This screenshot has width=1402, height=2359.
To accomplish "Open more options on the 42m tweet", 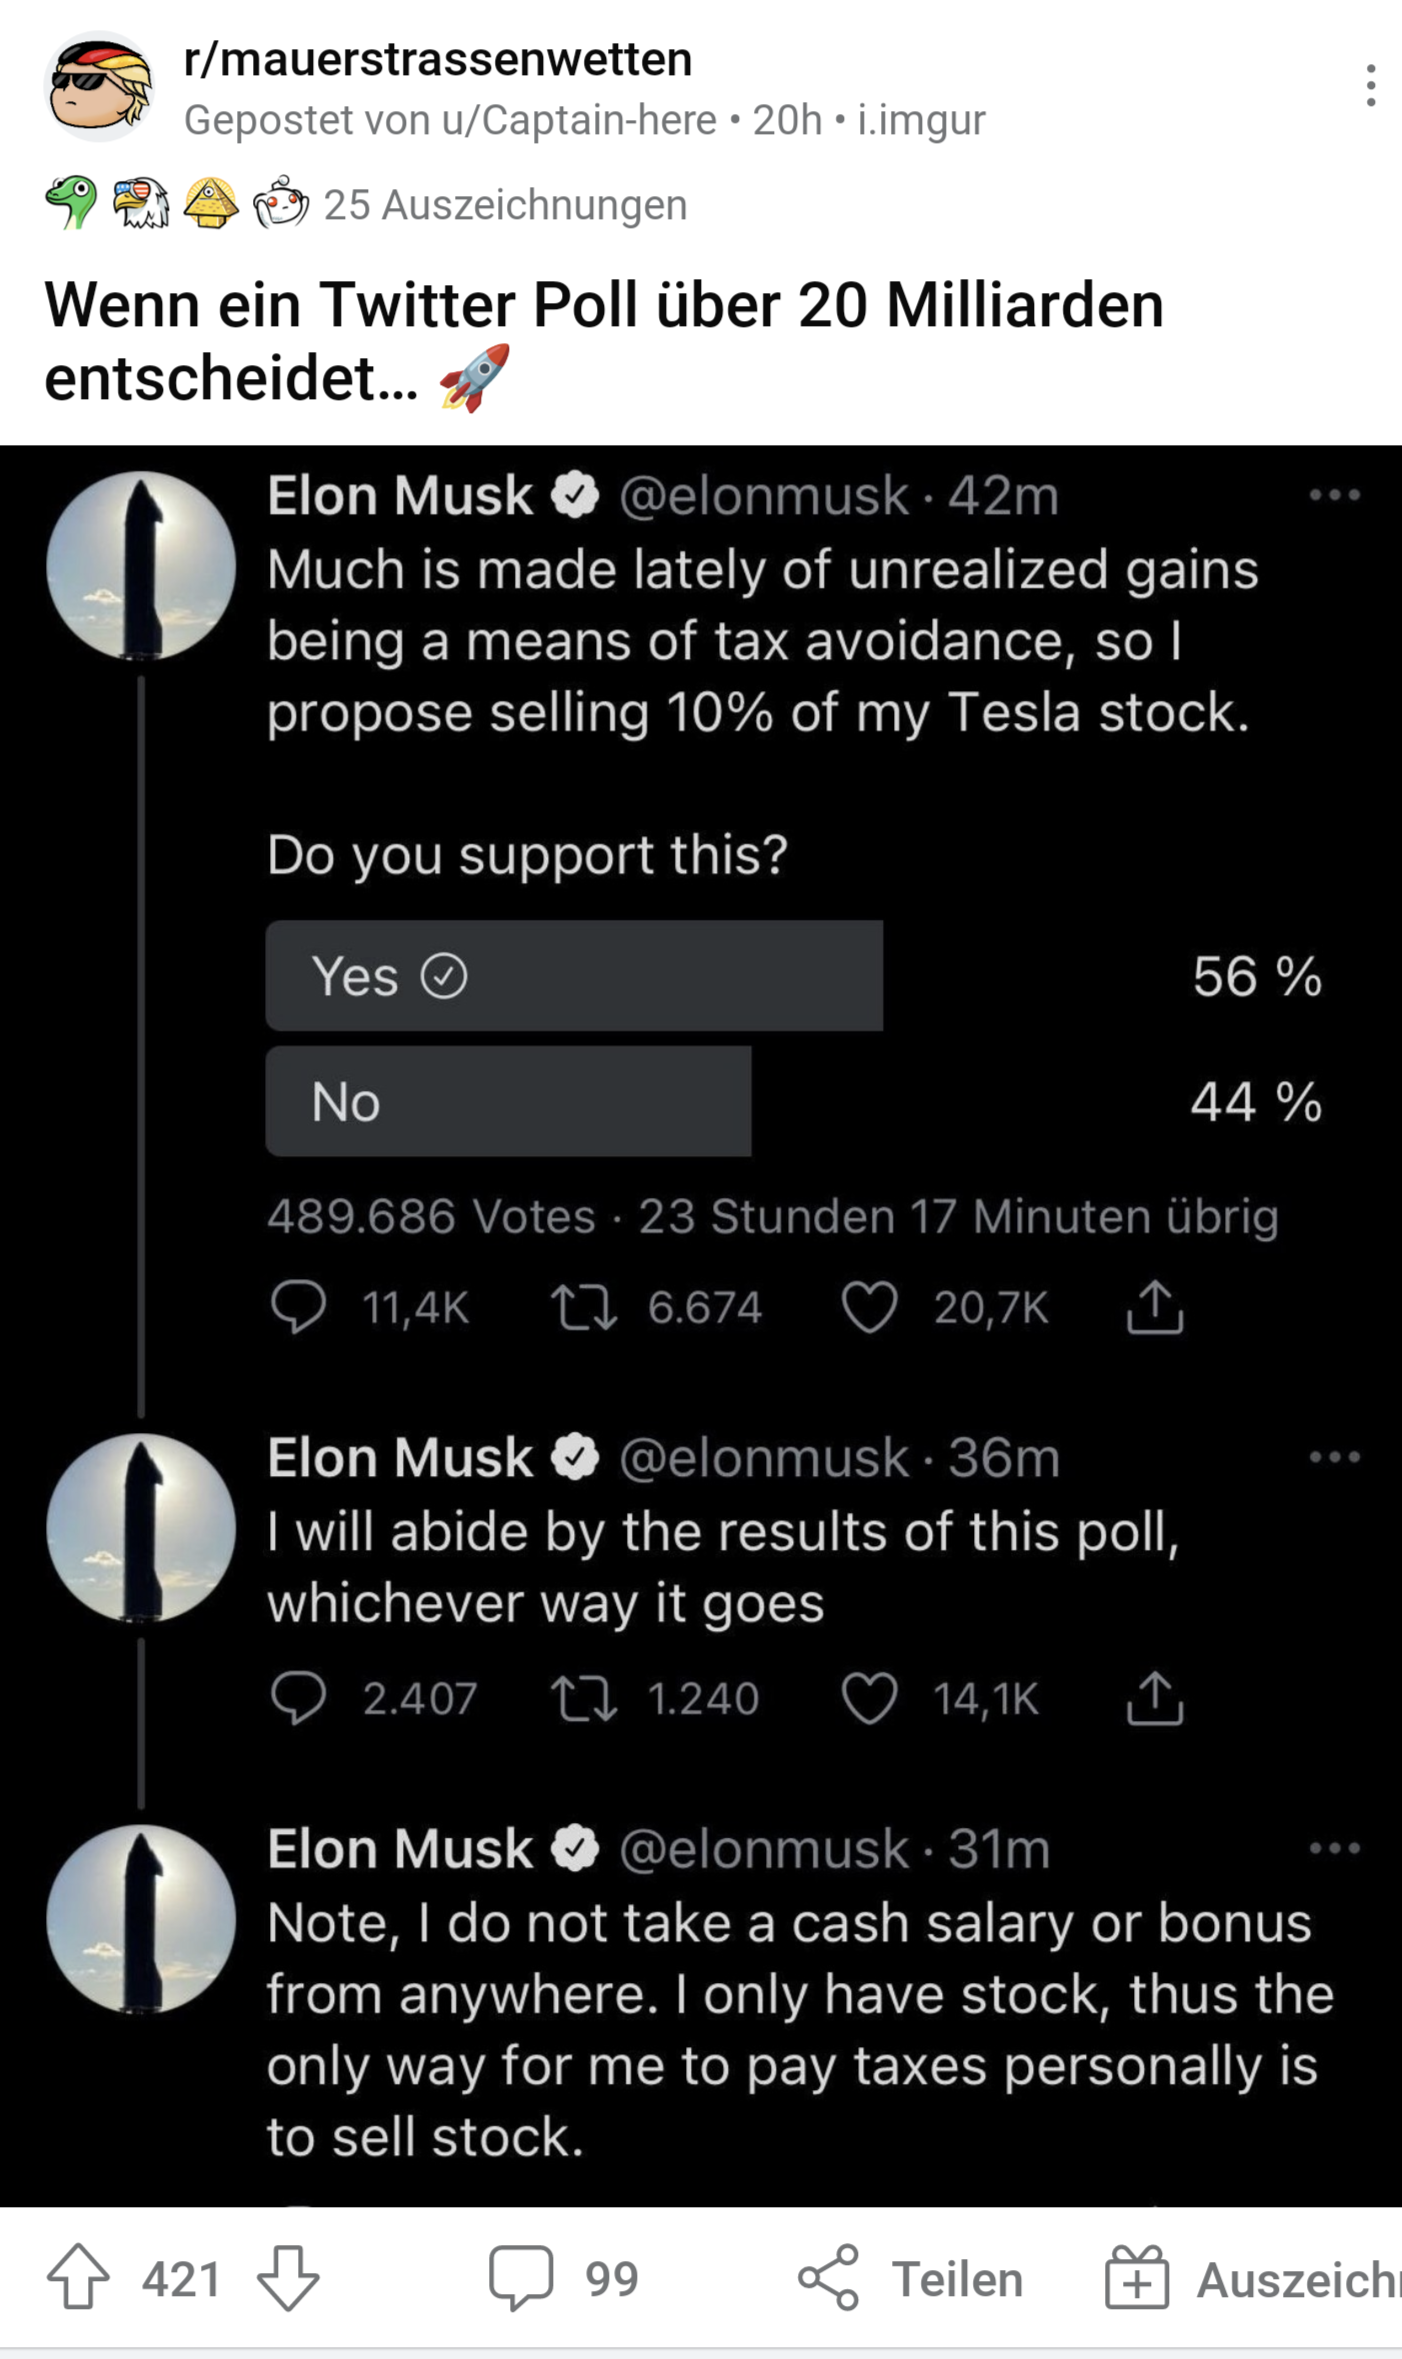I will tap(1335, 495).
